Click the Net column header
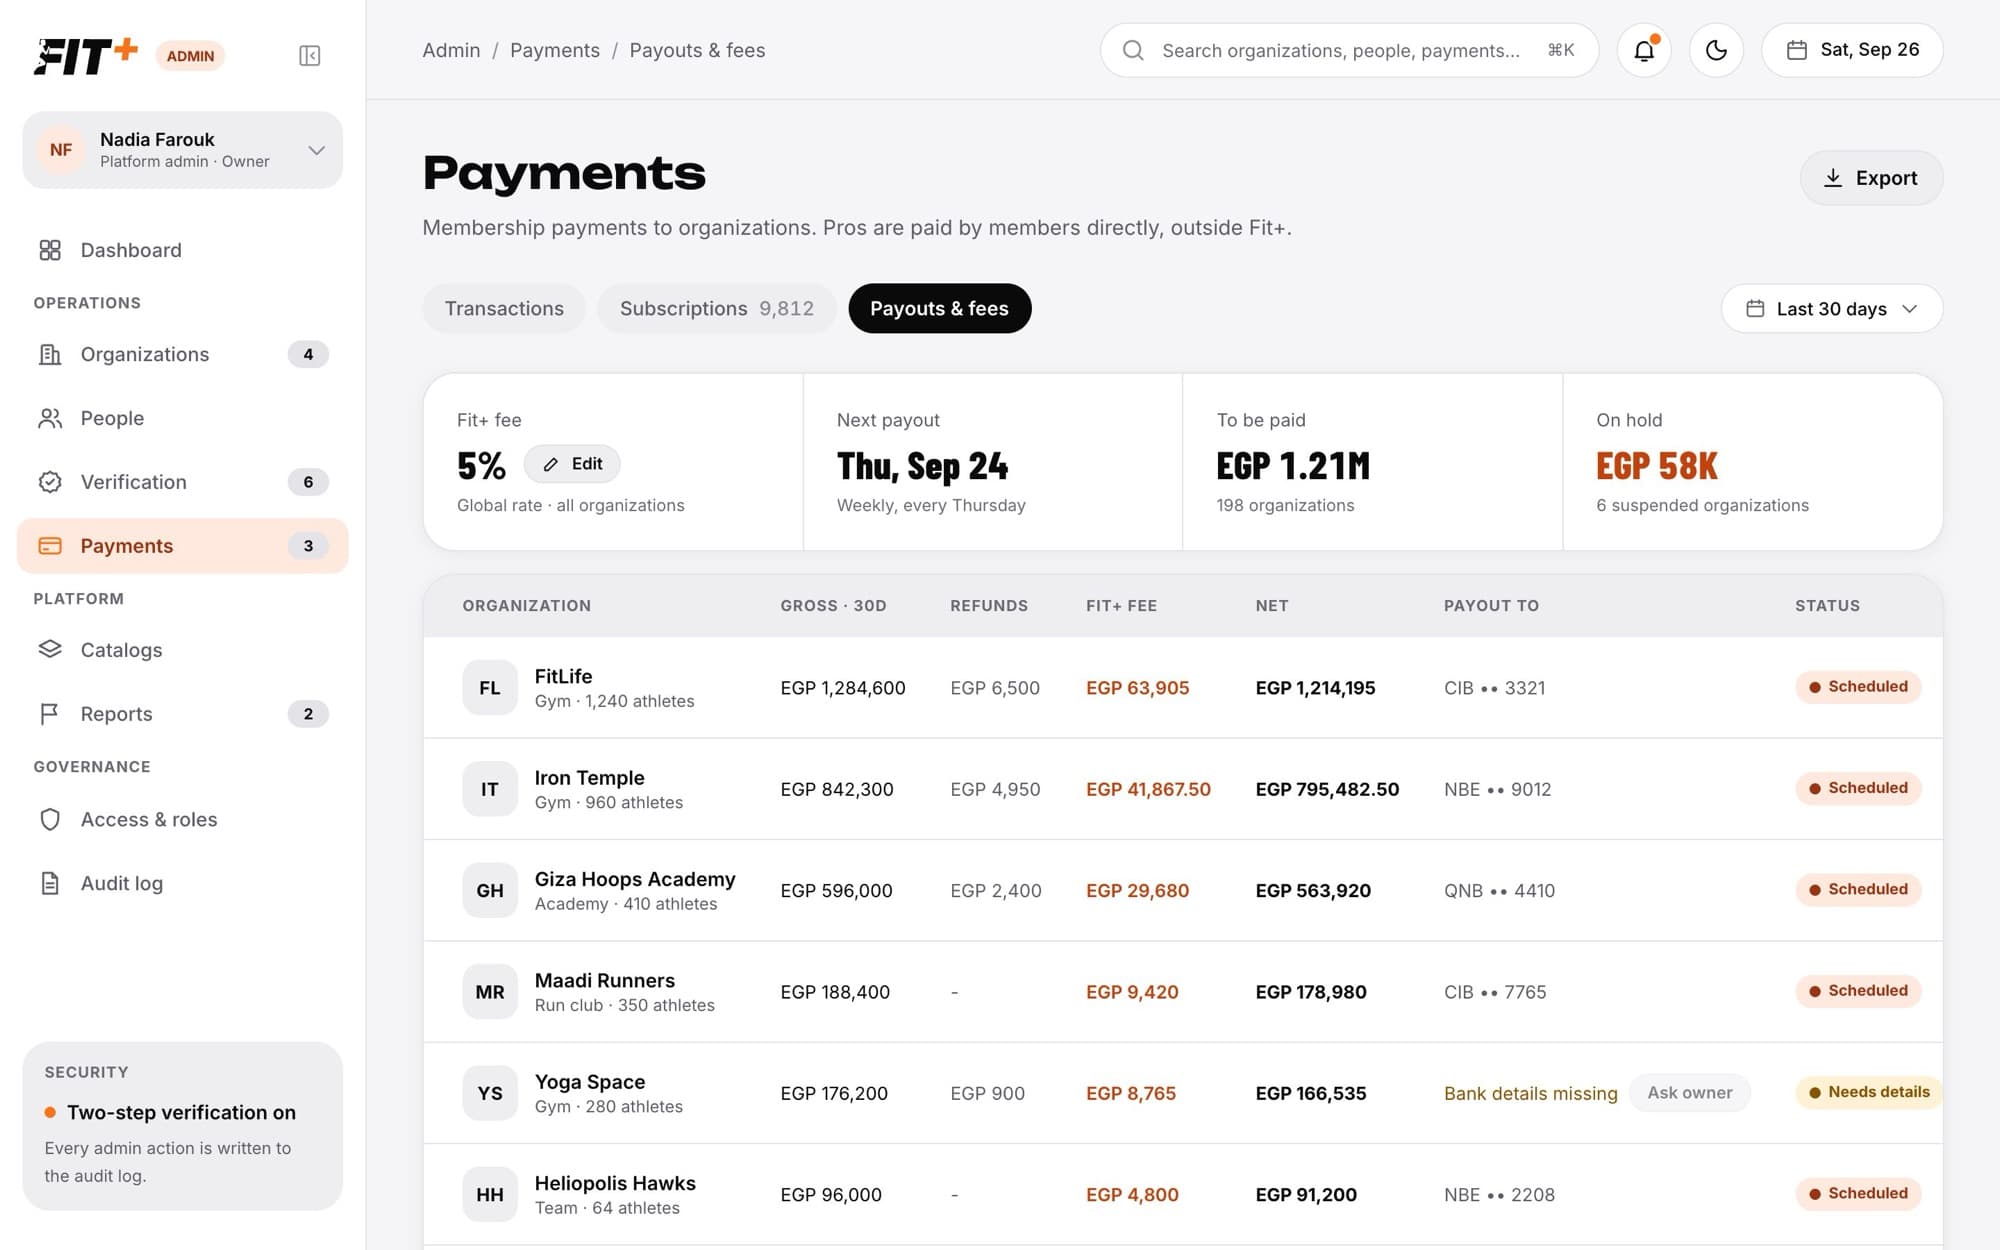 tap(1272, 606)
